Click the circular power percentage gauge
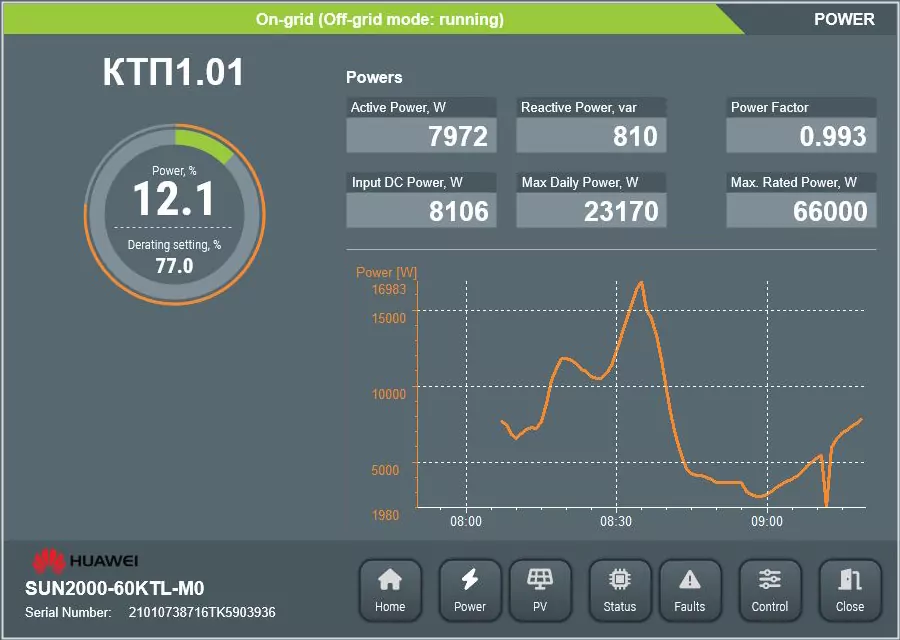900x640 pixels. pos(174,214)
